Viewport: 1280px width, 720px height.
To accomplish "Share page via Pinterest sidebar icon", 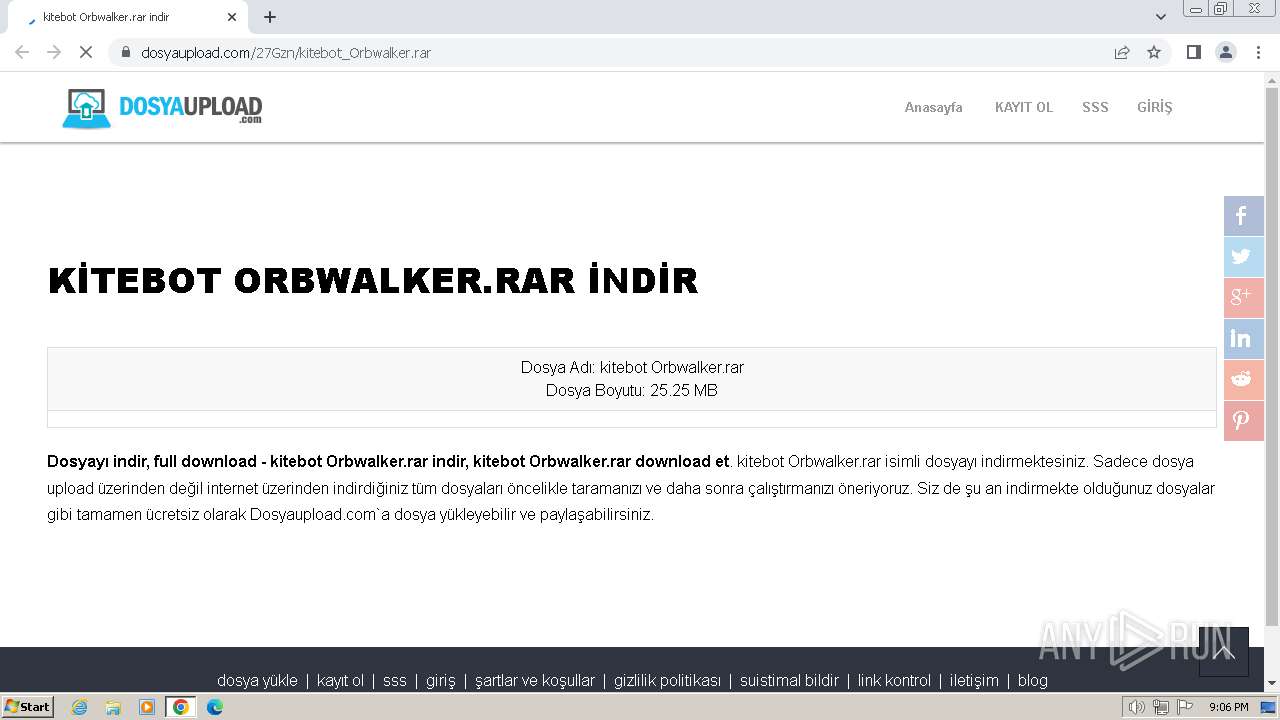I will click(x=1243, y=421).
